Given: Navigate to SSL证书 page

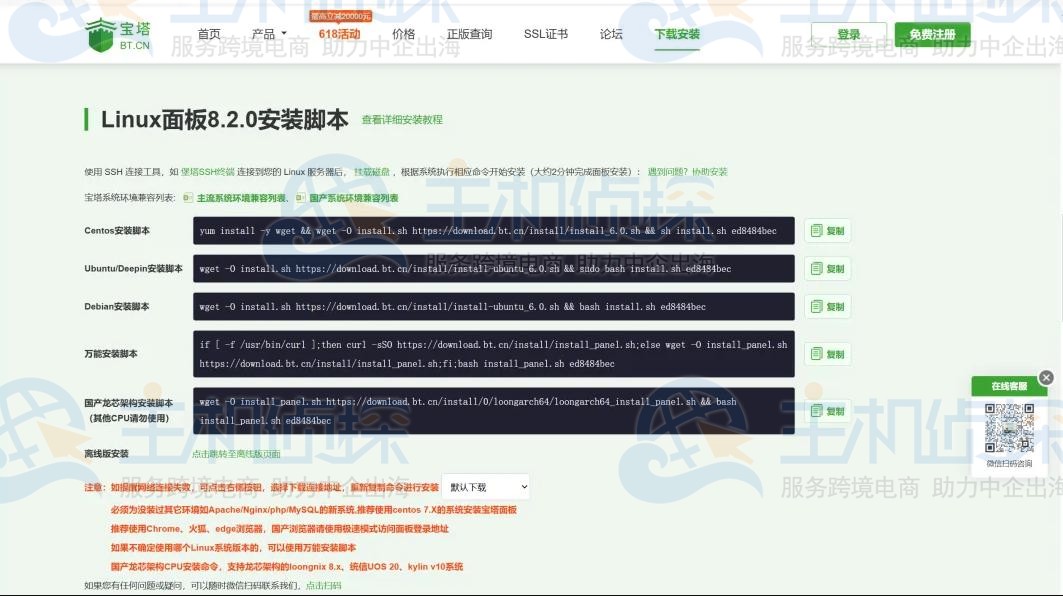Looking at the screenshot, I should tap(545, 34).
